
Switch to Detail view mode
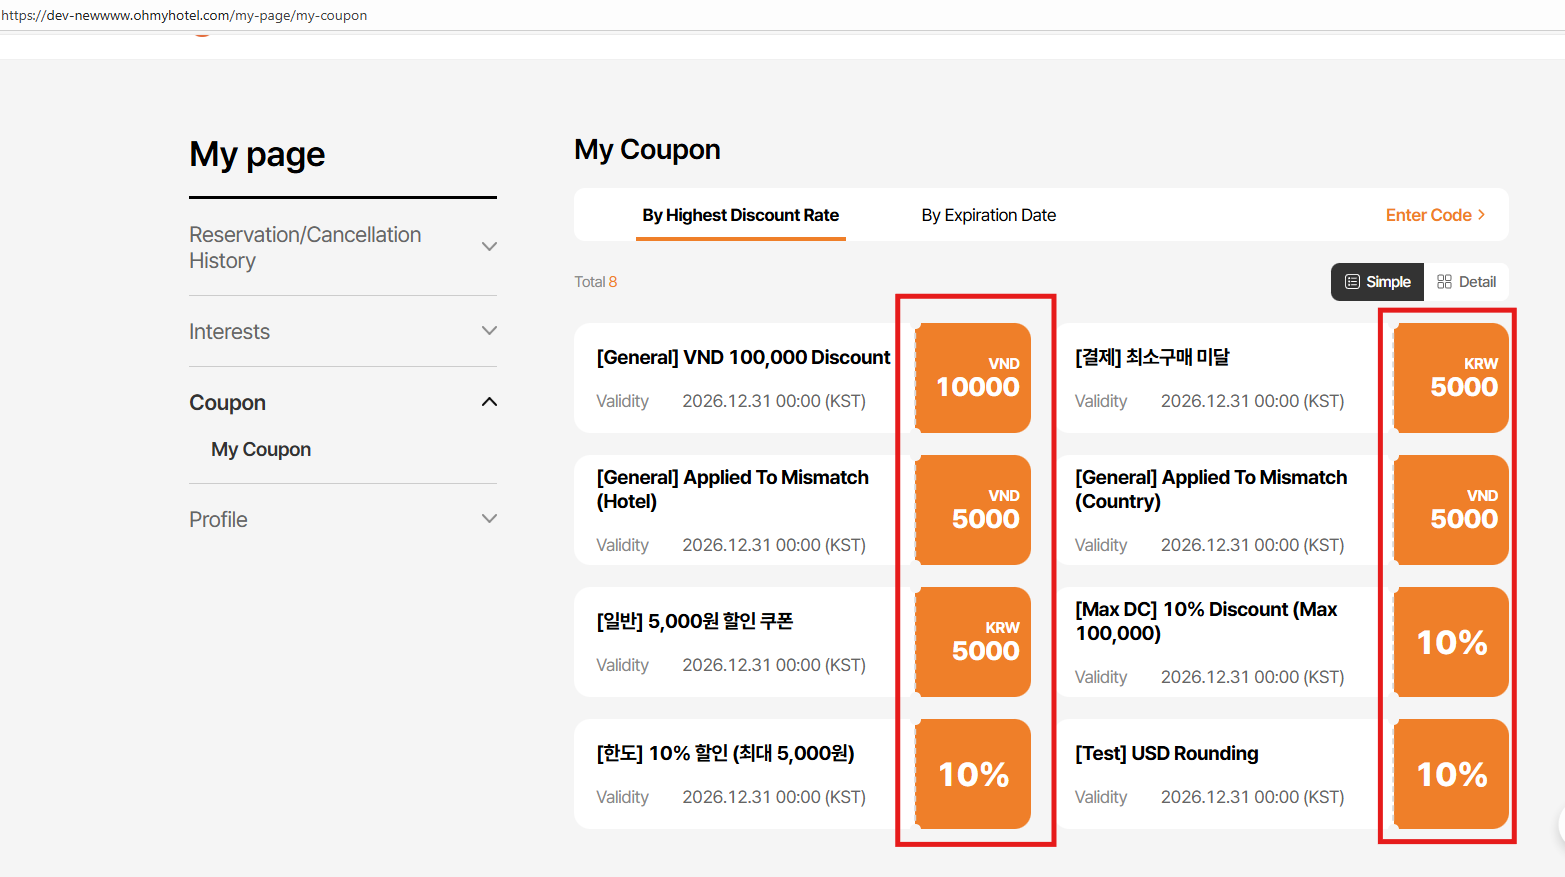point(1466,282)
